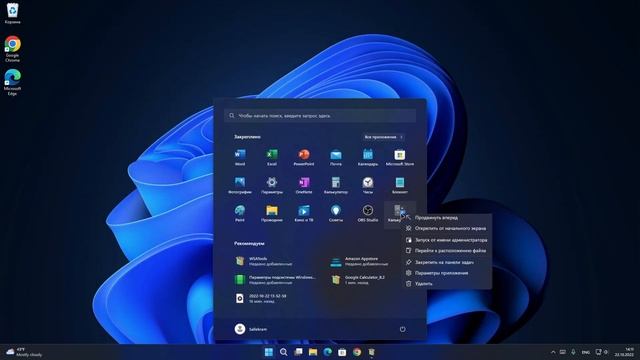Choose 'Открепить от начального экрана' option
Image resolution: width=640 pixels, height=360 pixels.
(447, 229)
